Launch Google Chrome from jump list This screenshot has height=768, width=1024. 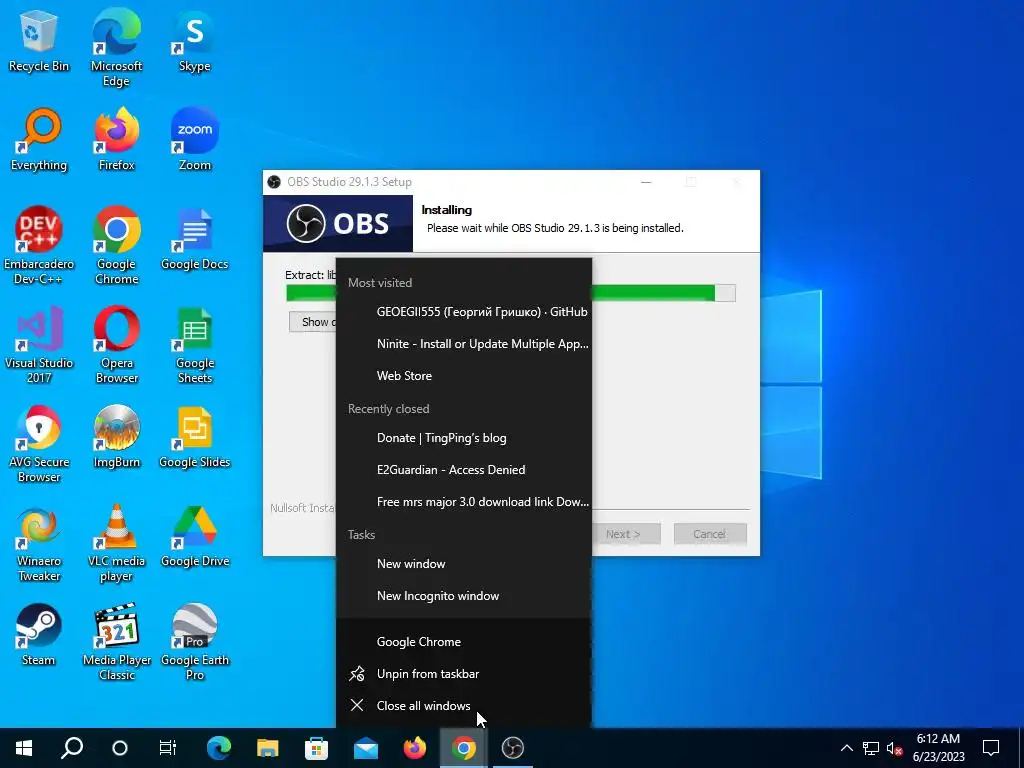point(464,641)
